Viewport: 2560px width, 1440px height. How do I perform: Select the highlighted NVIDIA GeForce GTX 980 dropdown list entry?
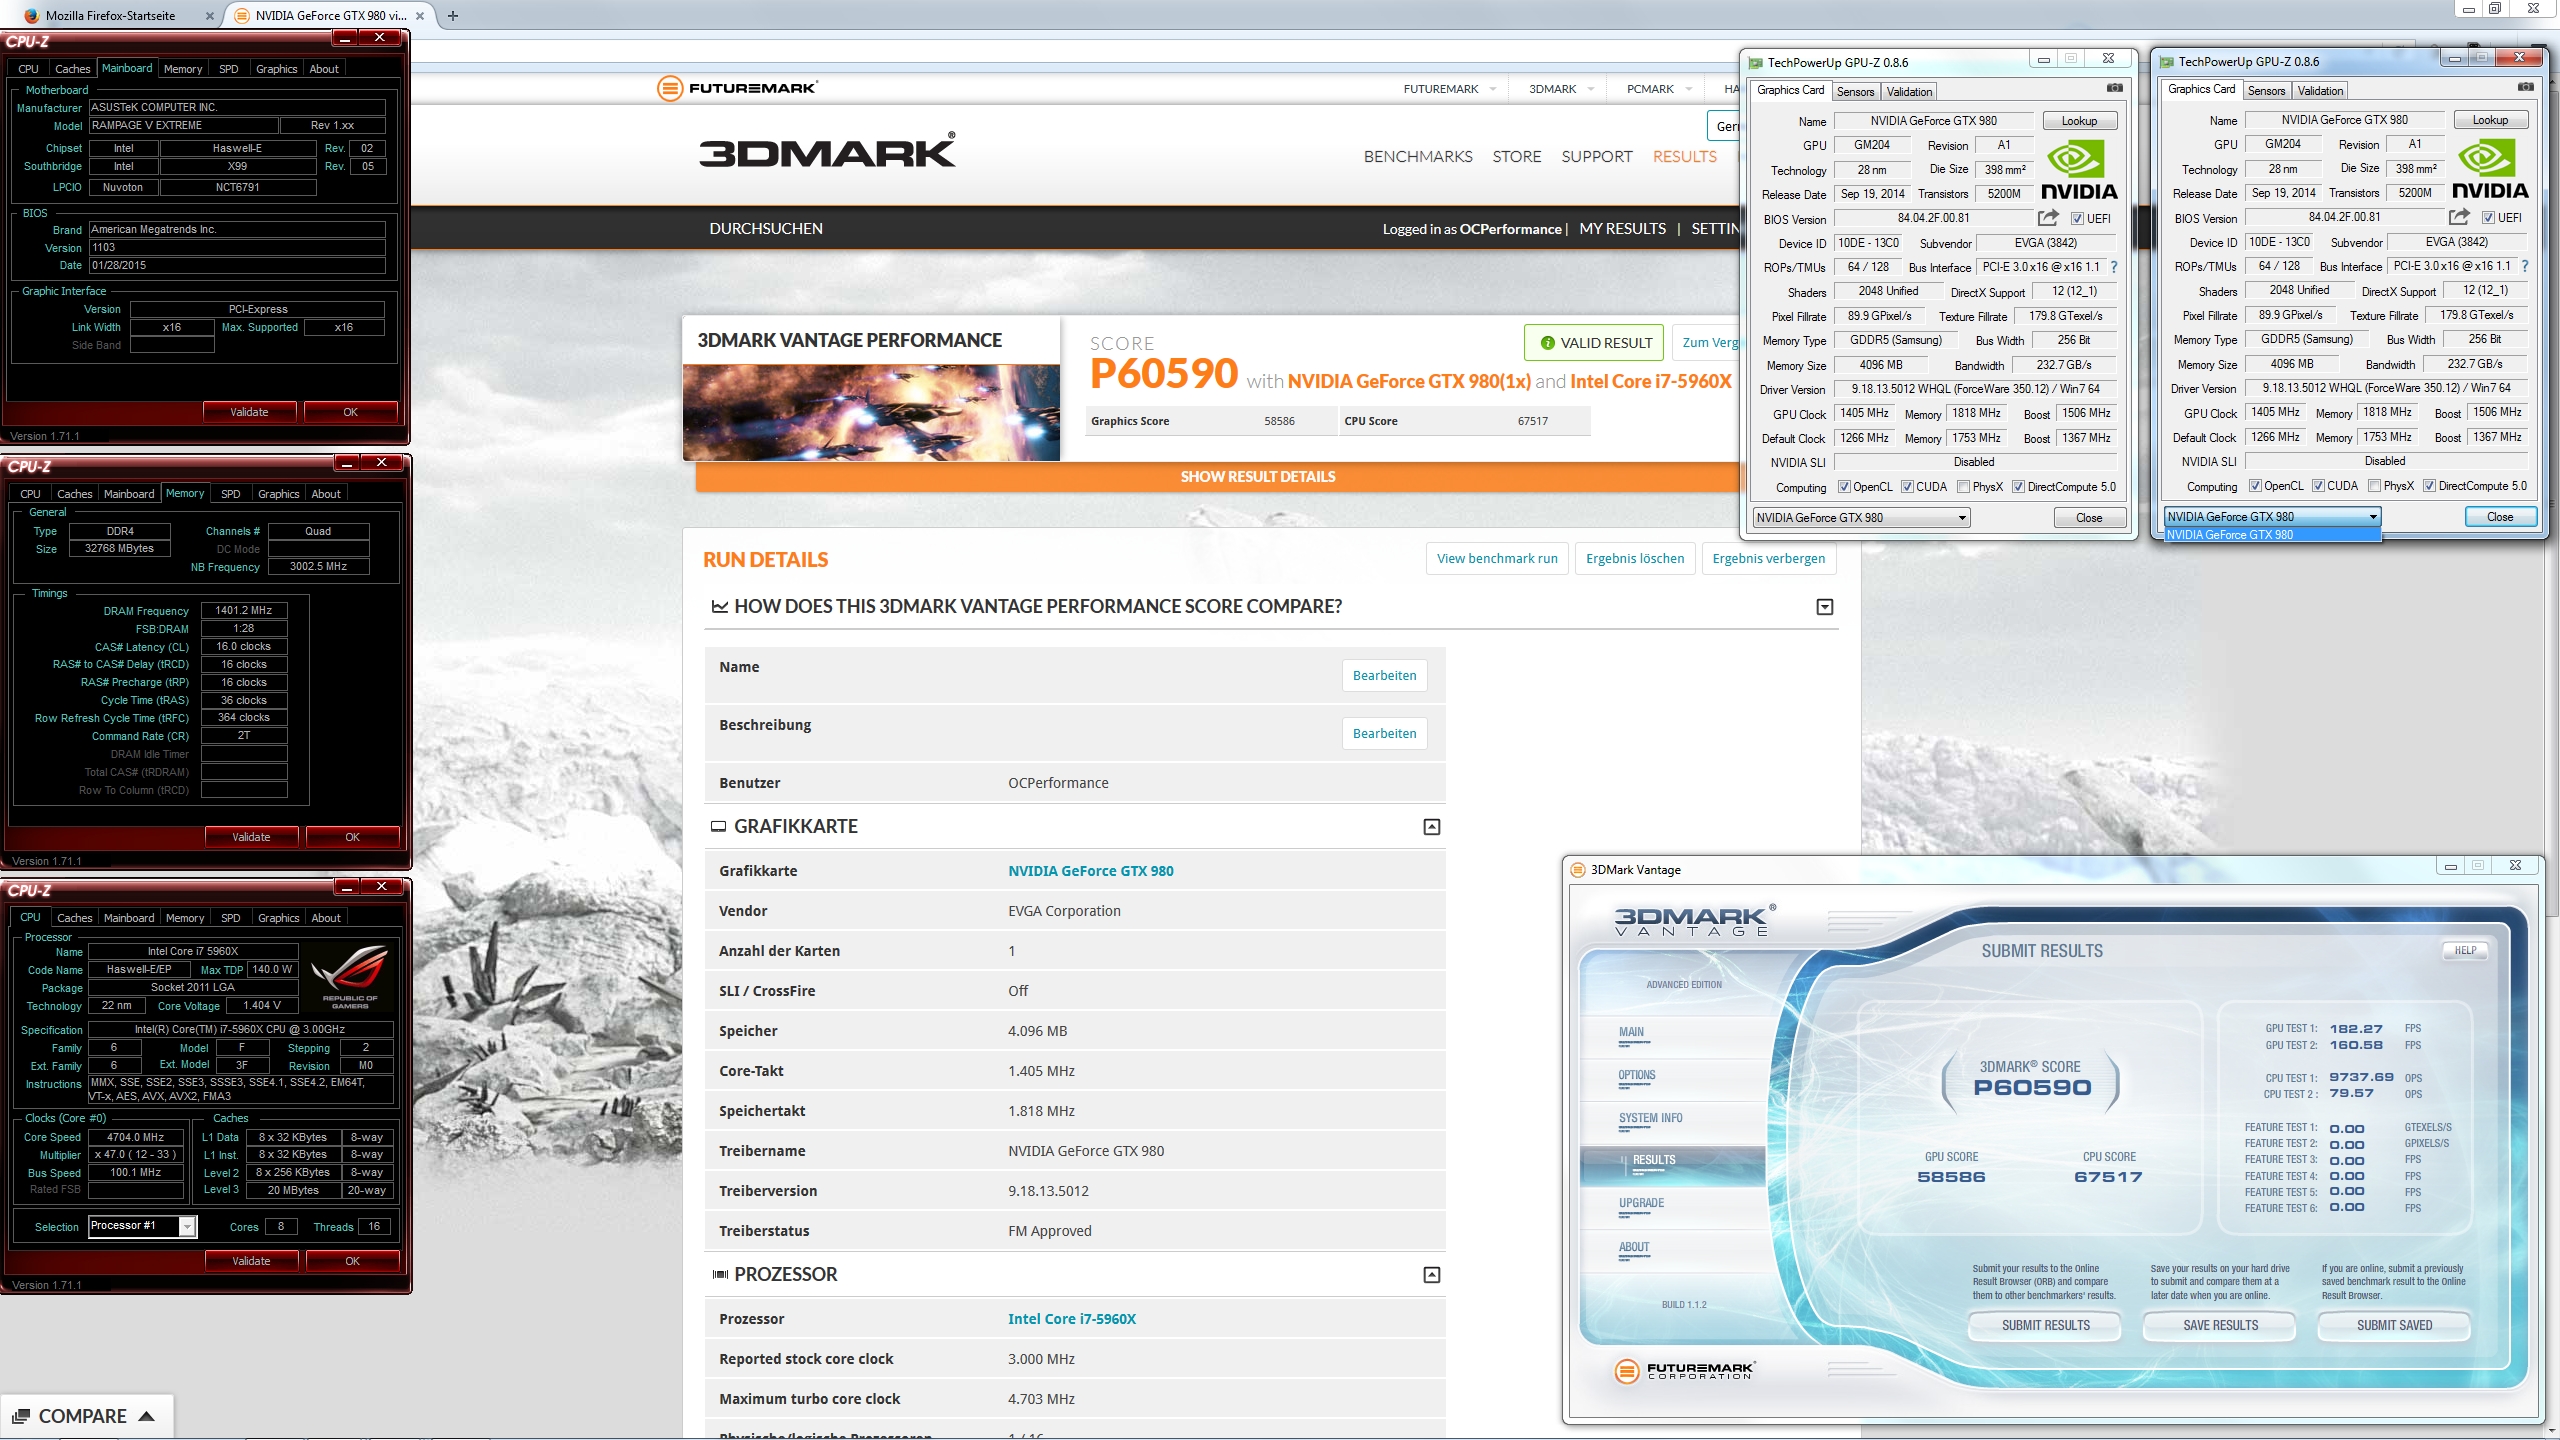coord(2272,535)
